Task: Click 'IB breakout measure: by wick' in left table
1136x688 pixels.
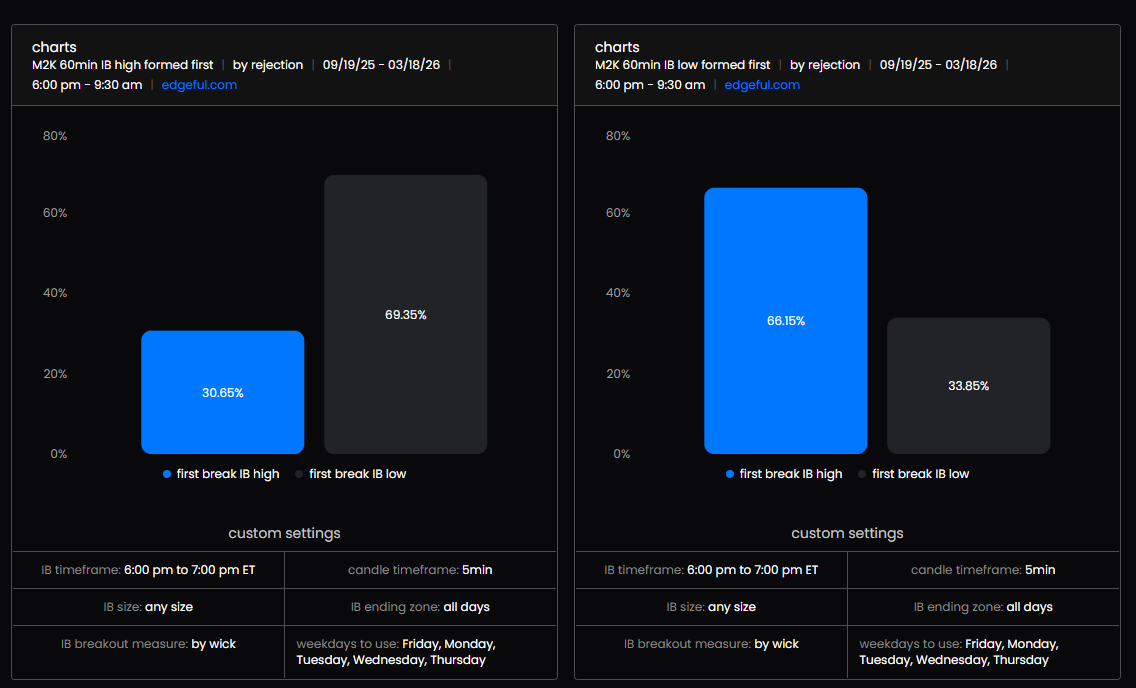Action: coord(149,644)
